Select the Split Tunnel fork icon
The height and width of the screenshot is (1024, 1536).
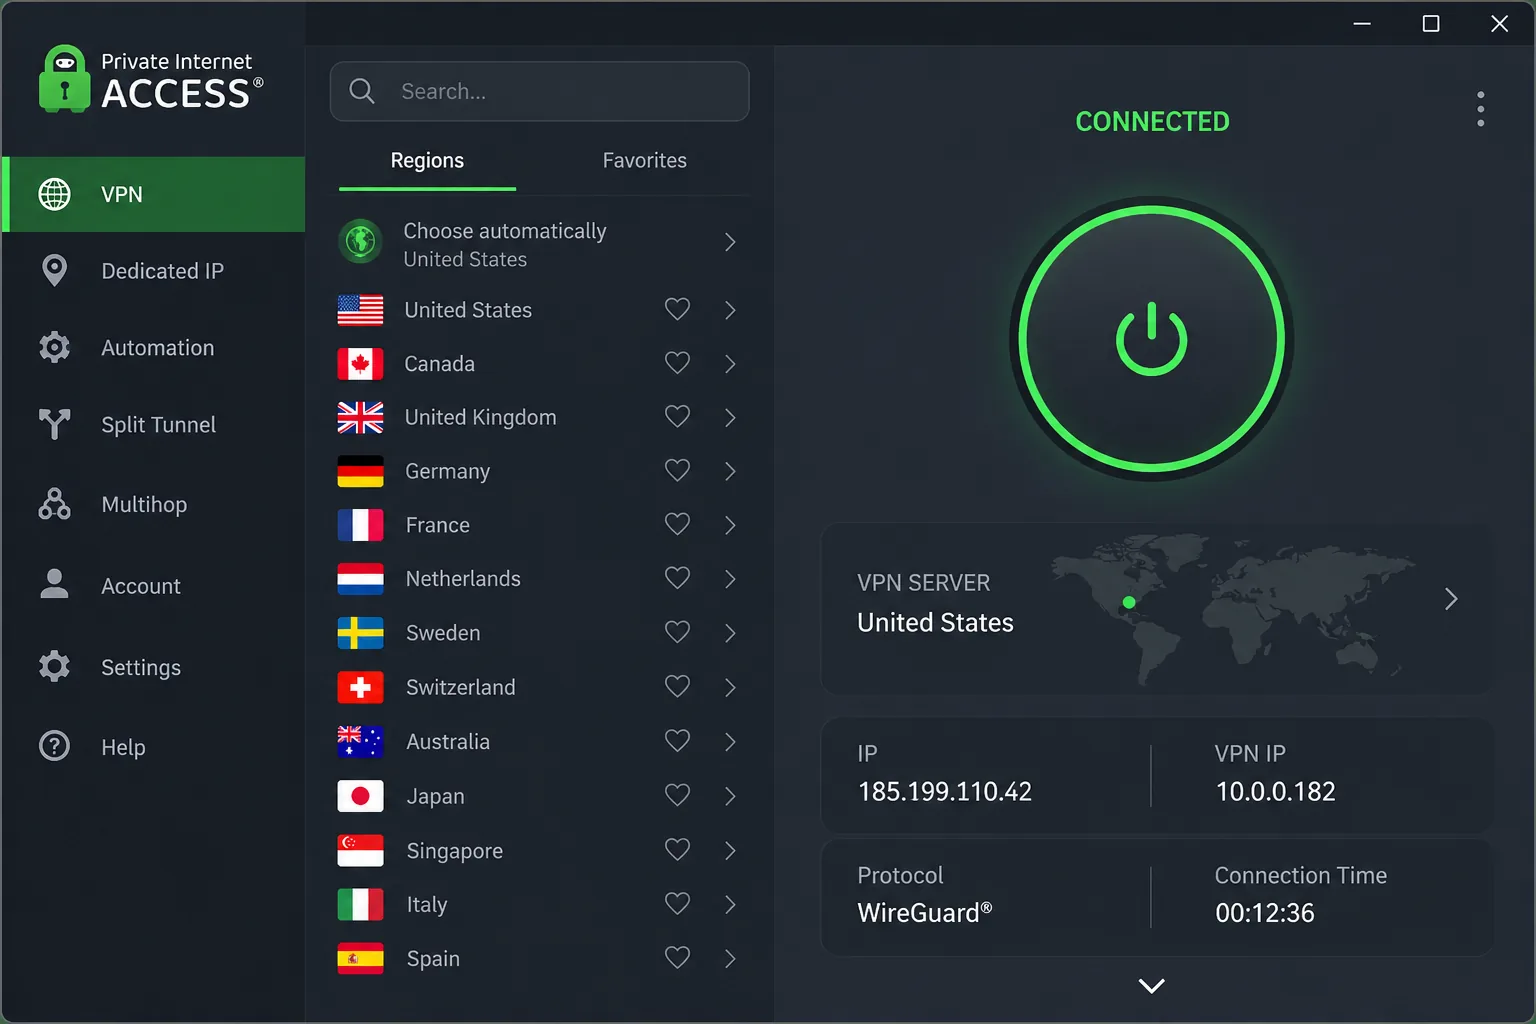point(54,424)
